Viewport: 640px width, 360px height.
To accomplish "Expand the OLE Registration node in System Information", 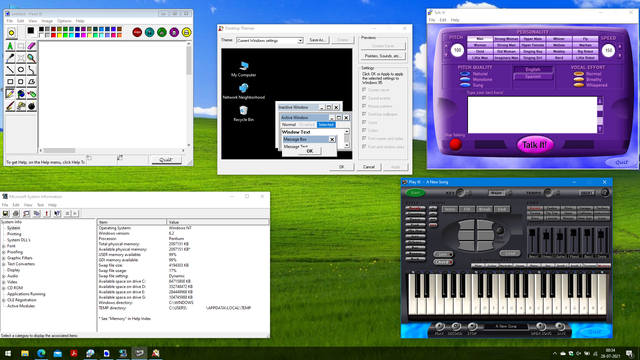I will [4, 300].
